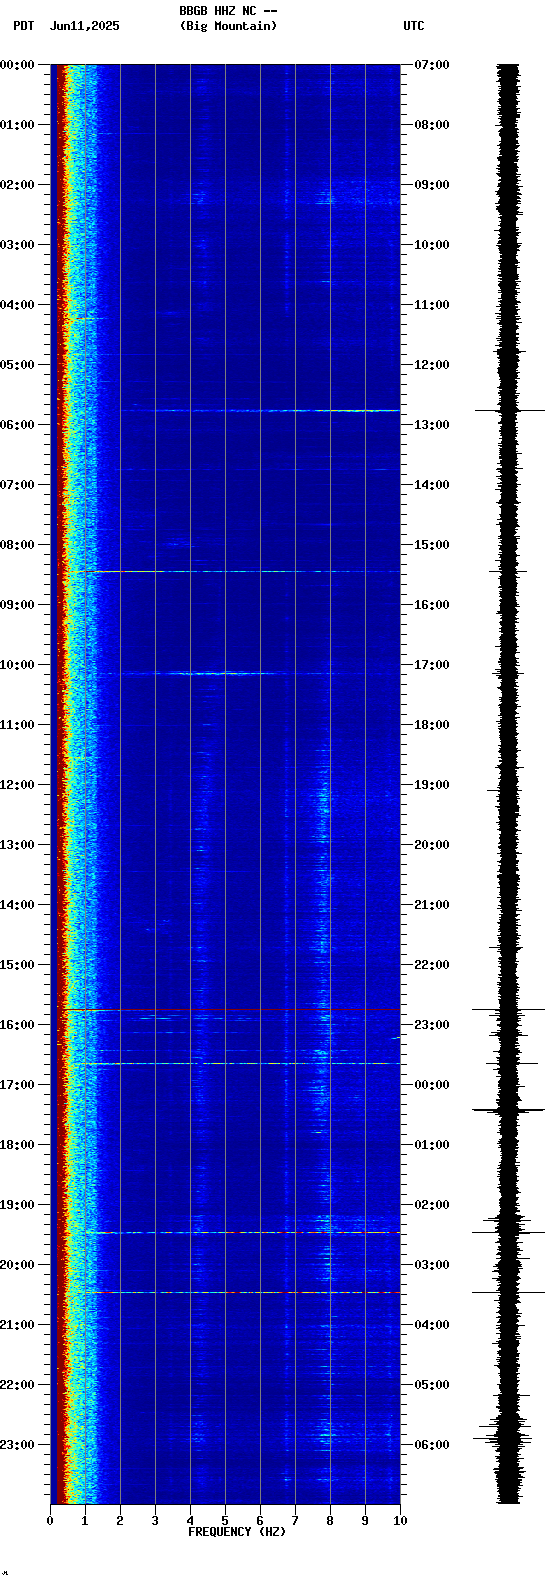Screen dimensions: 552x1584
Task: Click the 06:00 UTC label on right axis
Action: coord(432,1445)
